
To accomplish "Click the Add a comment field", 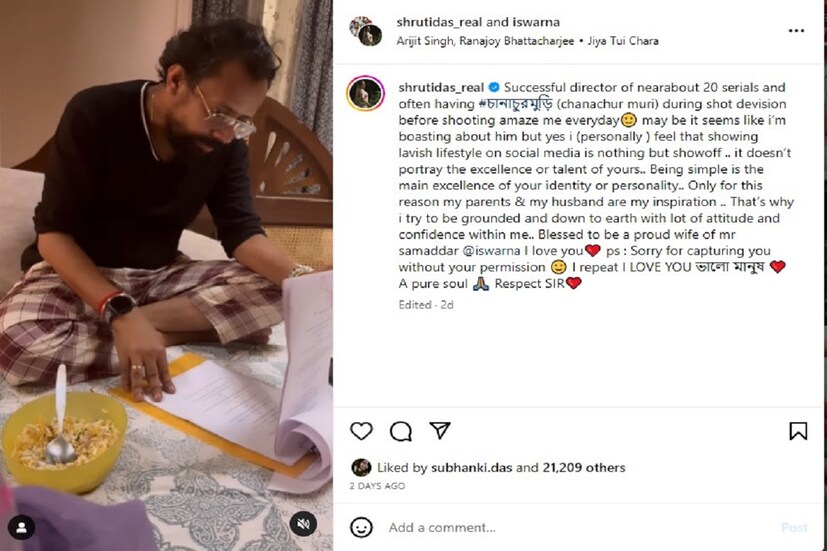I will [x=560, y=527].
